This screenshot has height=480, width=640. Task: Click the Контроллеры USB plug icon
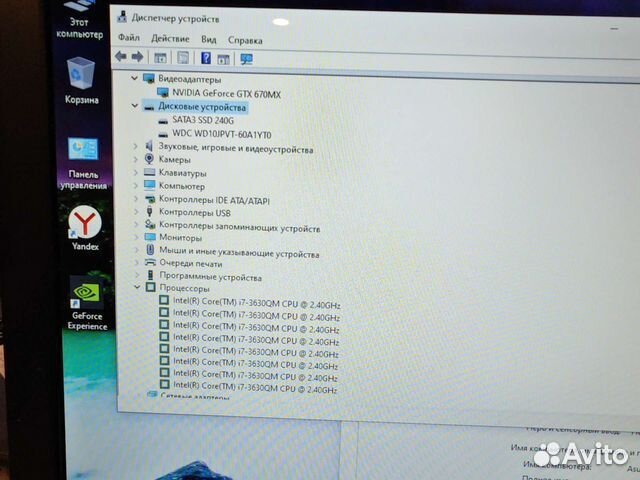point(150,211)
